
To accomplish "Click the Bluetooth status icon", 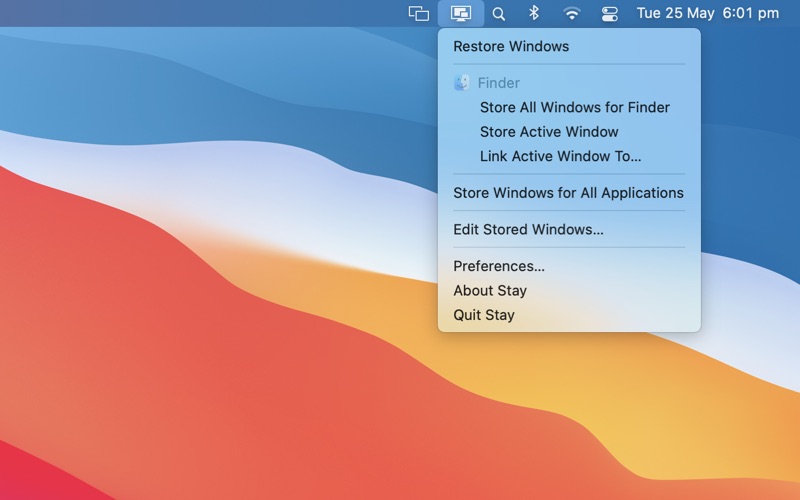I will click(x=534, y=13).
